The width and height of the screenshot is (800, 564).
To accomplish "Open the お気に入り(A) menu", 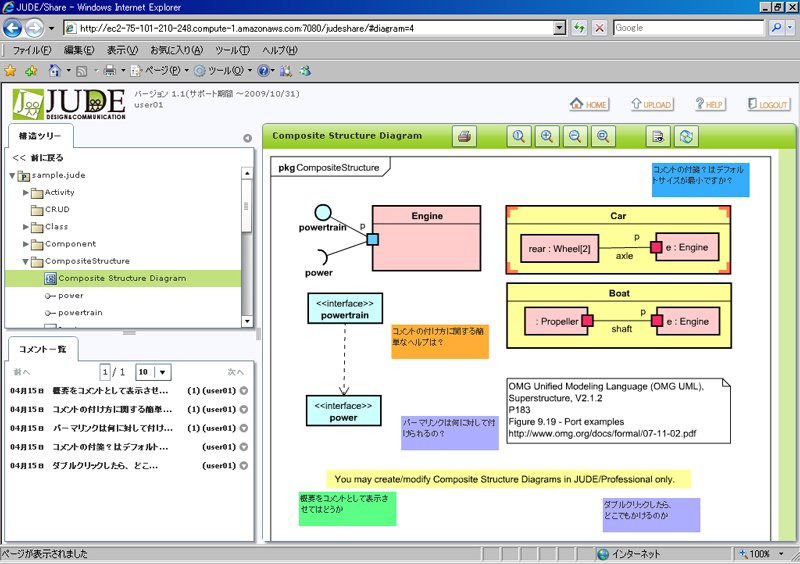I will click(x=177, y=50).
